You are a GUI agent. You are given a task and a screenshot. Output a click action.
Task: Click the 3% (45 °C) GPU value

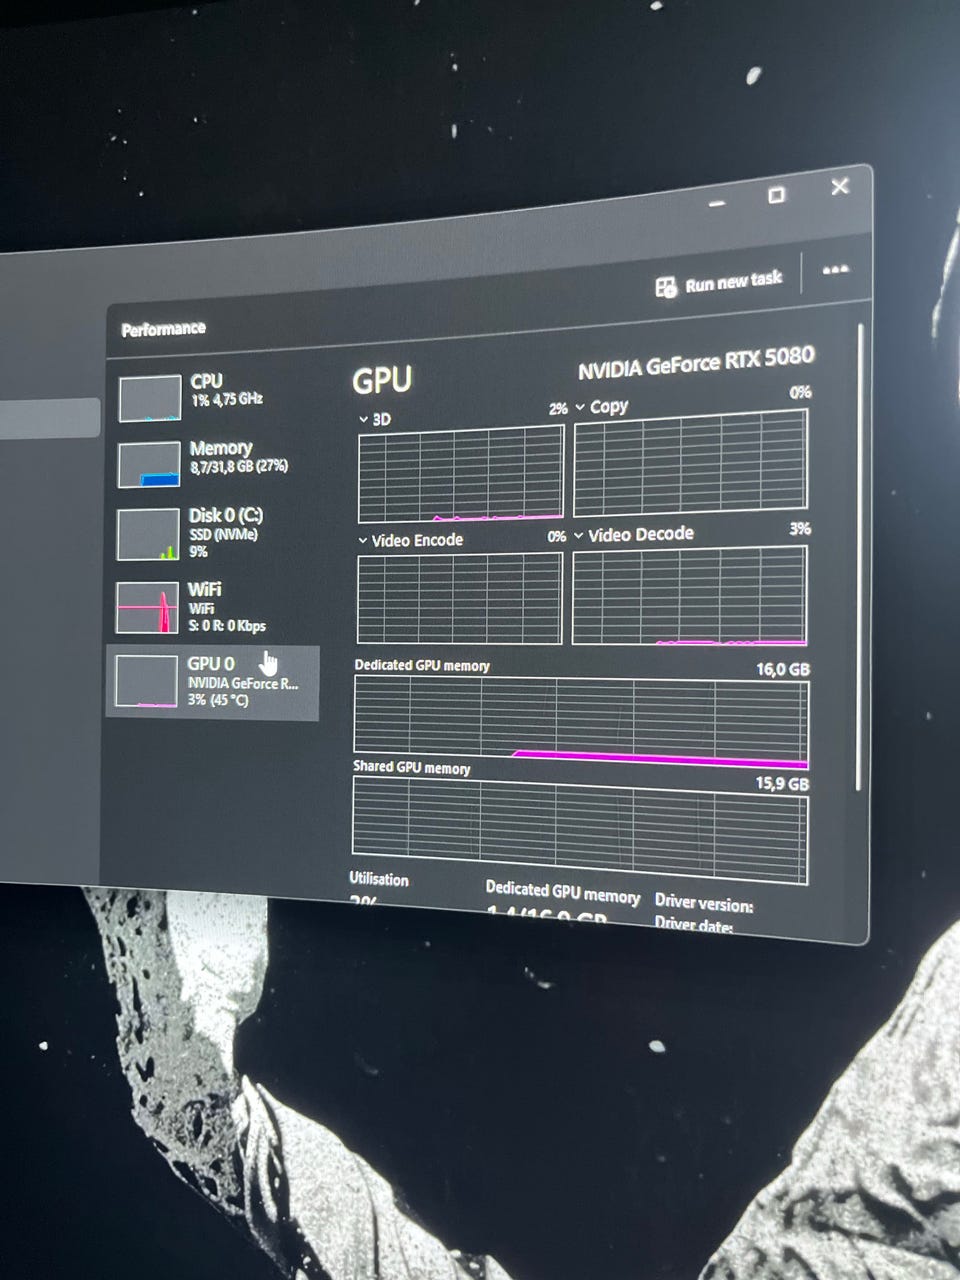(218, 700)
